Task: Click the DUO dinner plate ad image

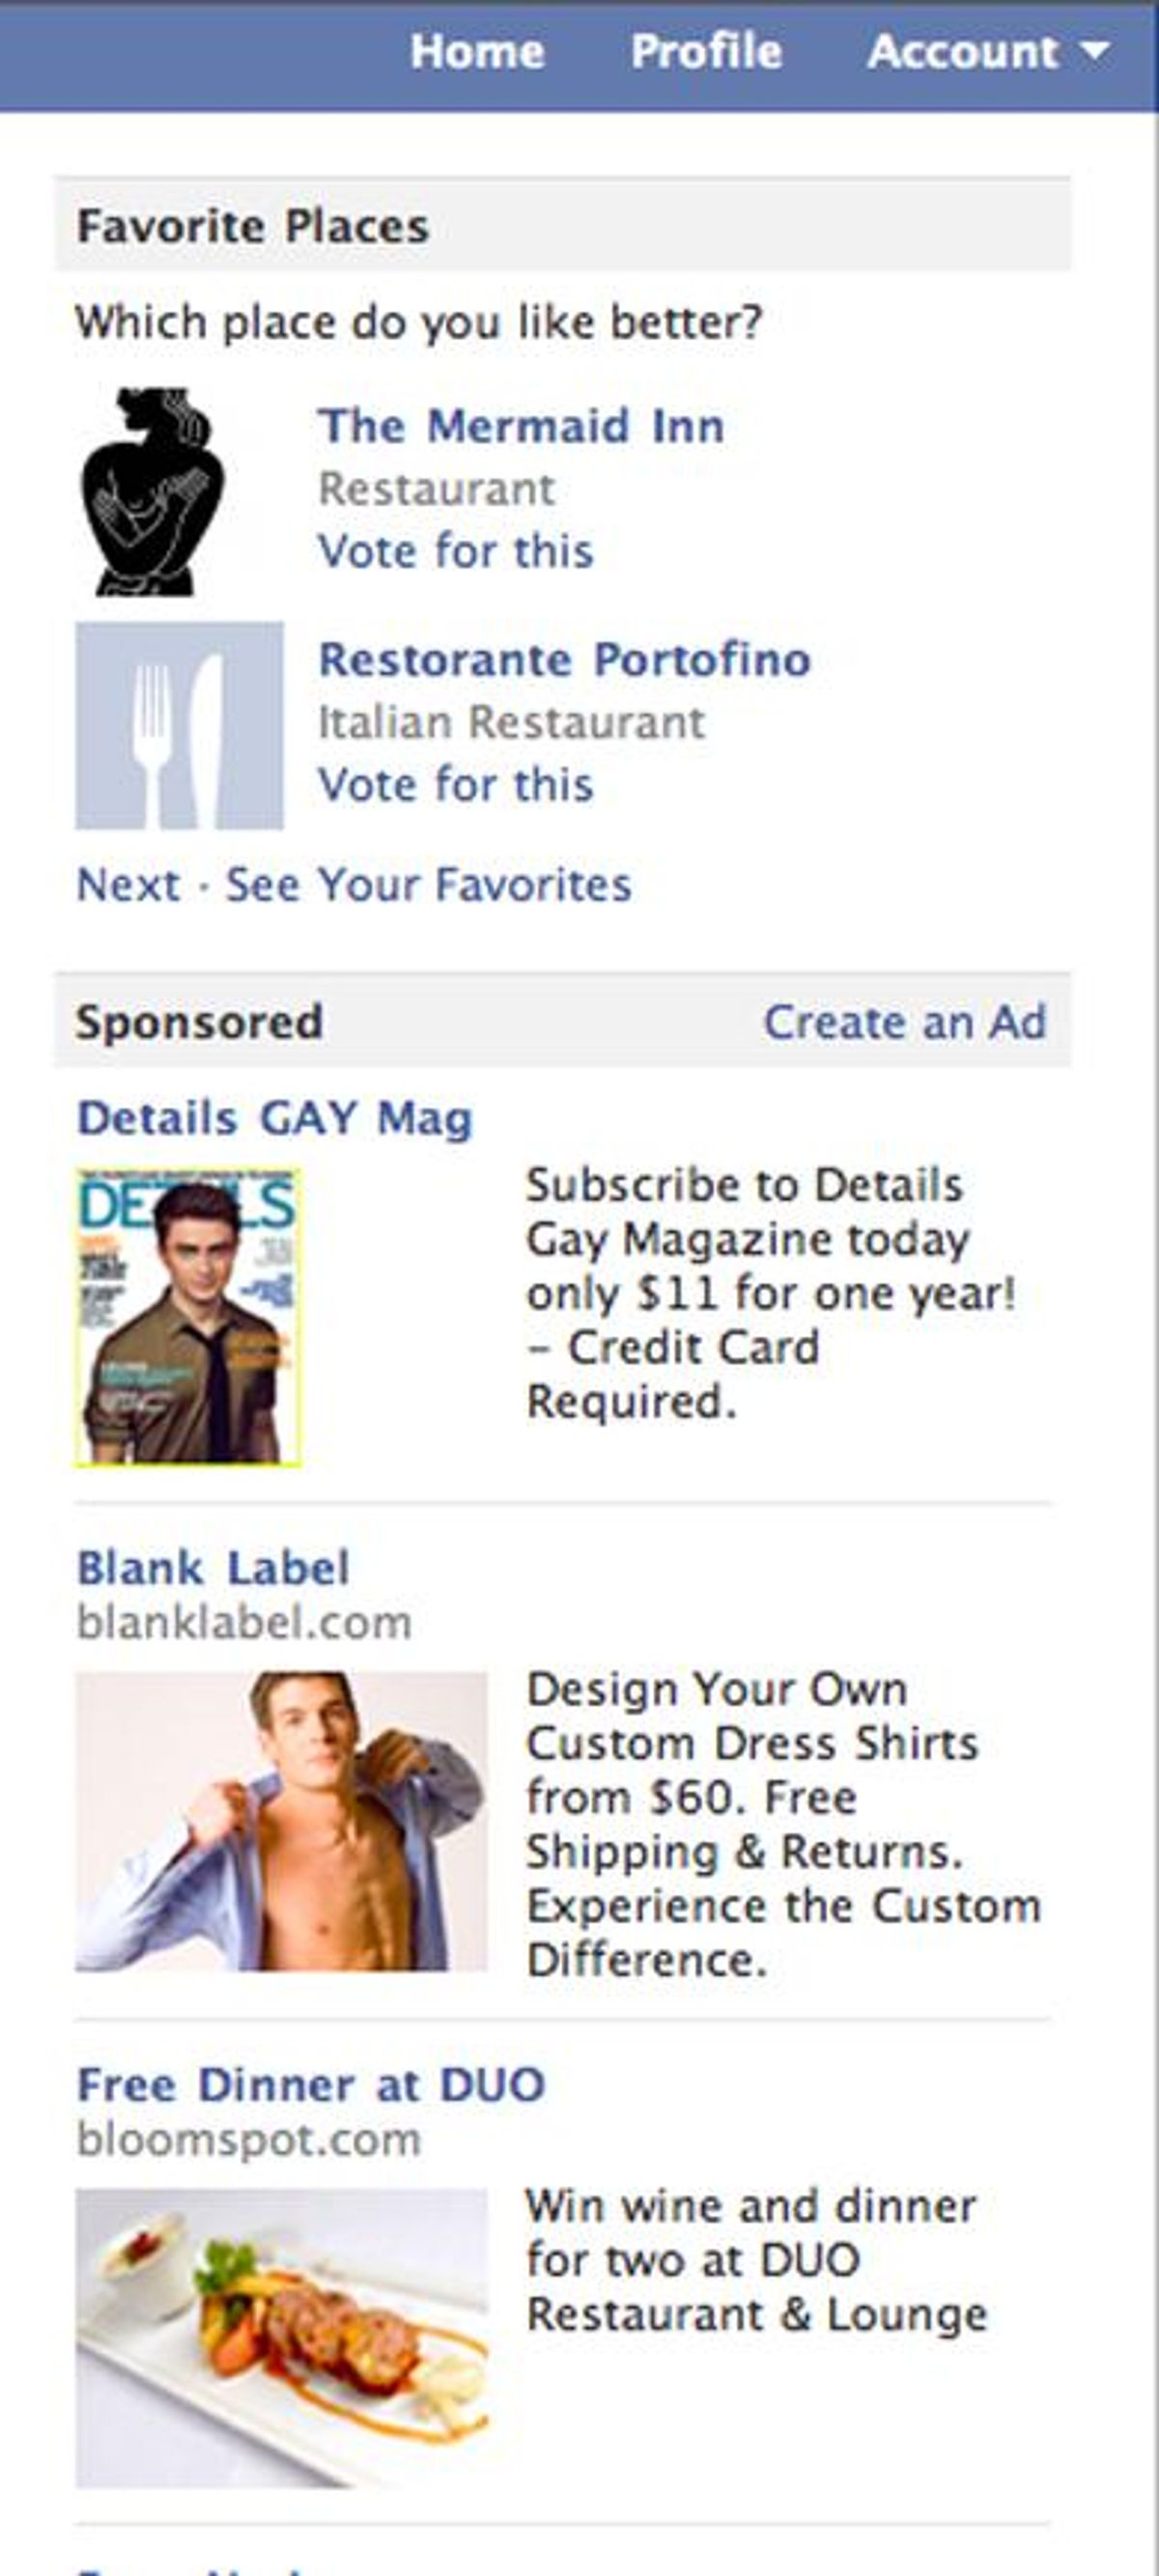Action: coord(281,2338)
